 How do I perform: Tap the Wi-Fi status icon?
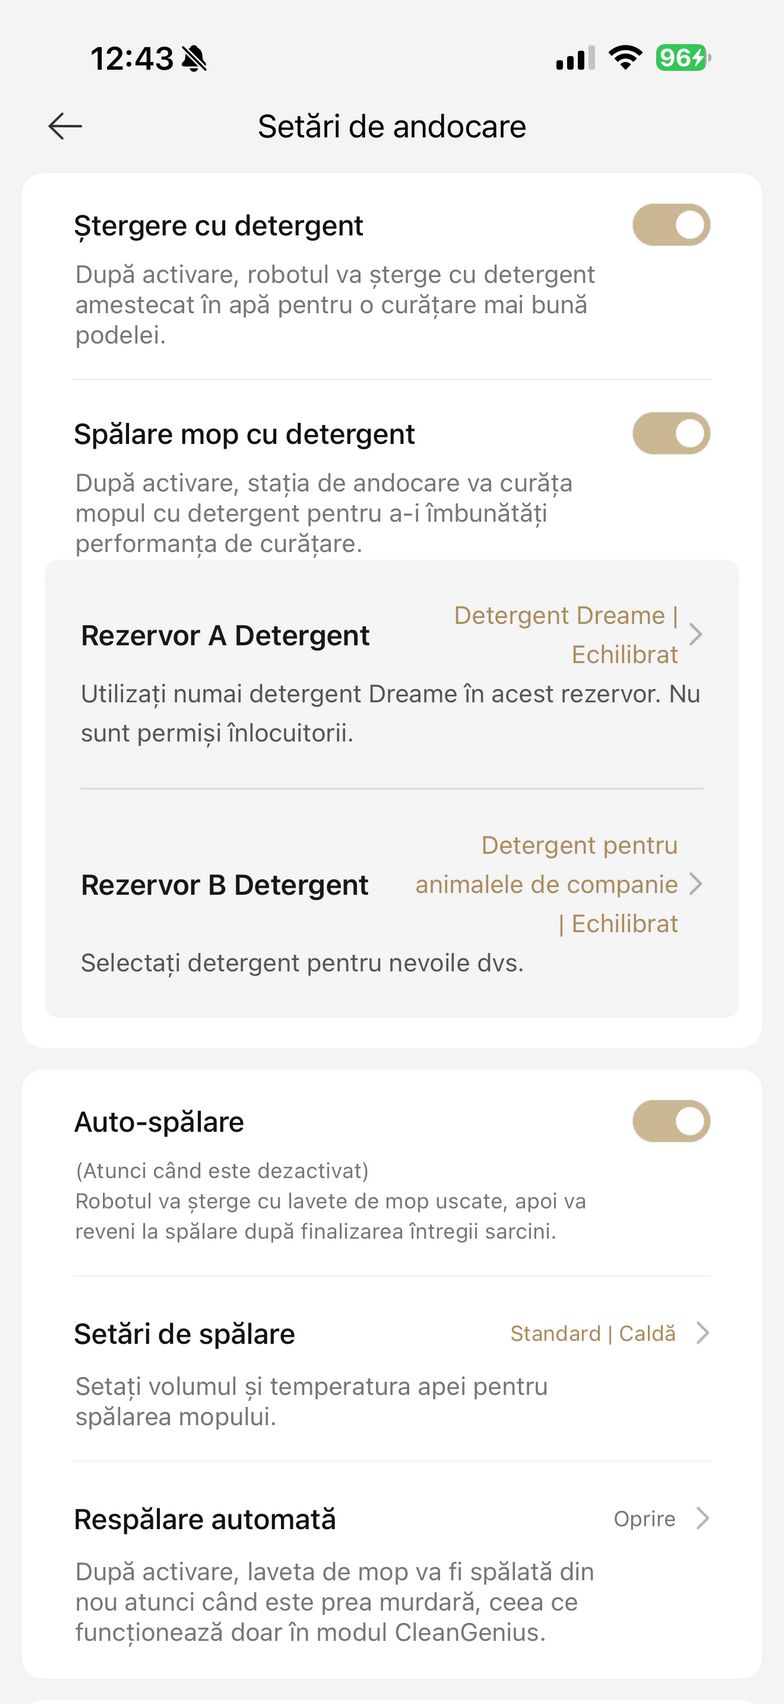point(625,58)
